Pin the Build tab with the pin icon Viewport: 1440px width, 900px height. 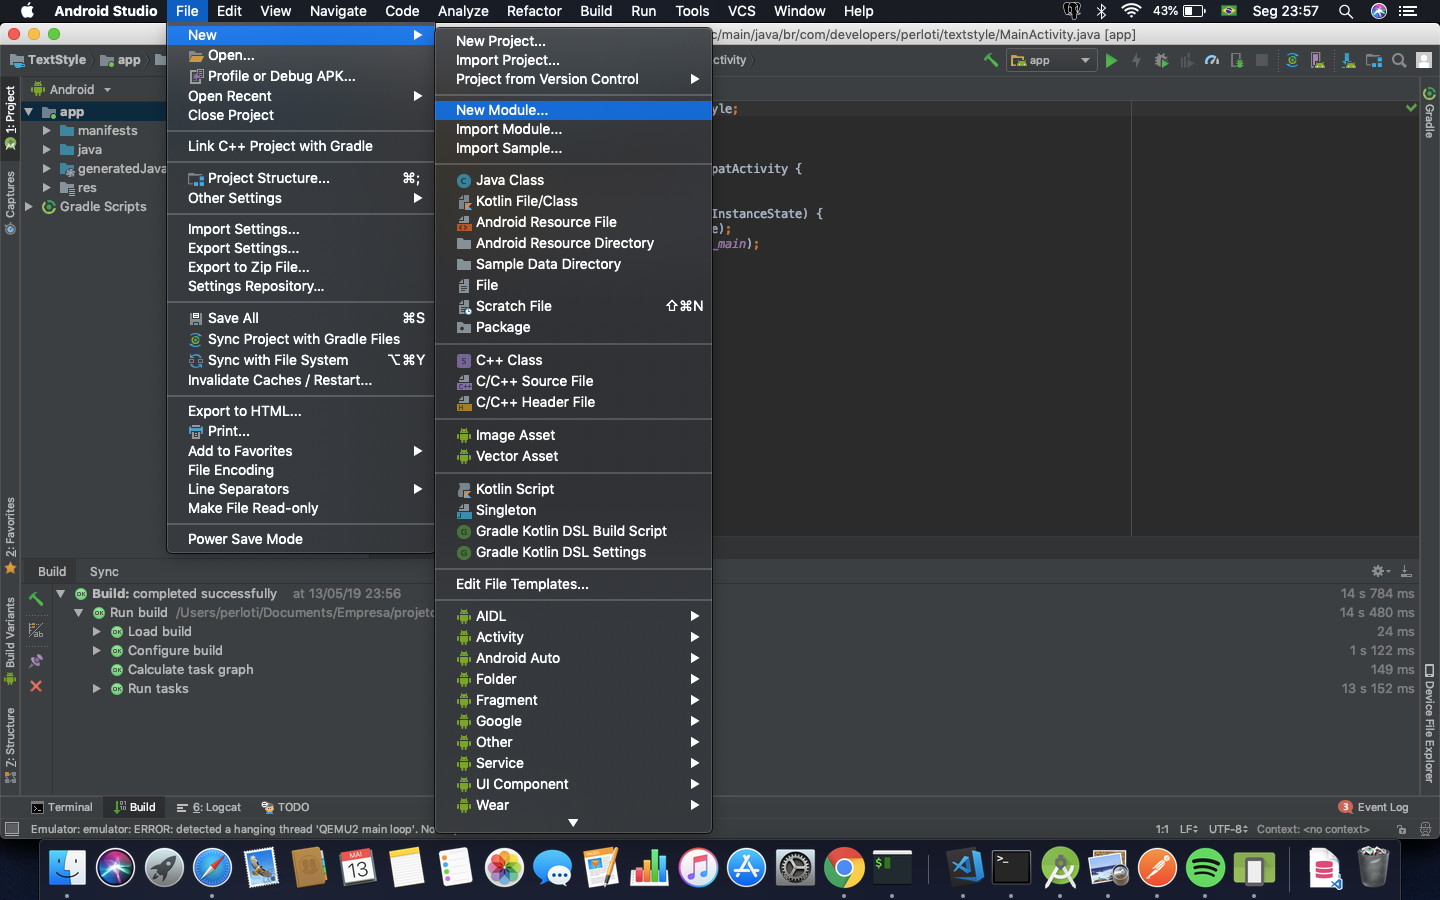tap(36, 660)
